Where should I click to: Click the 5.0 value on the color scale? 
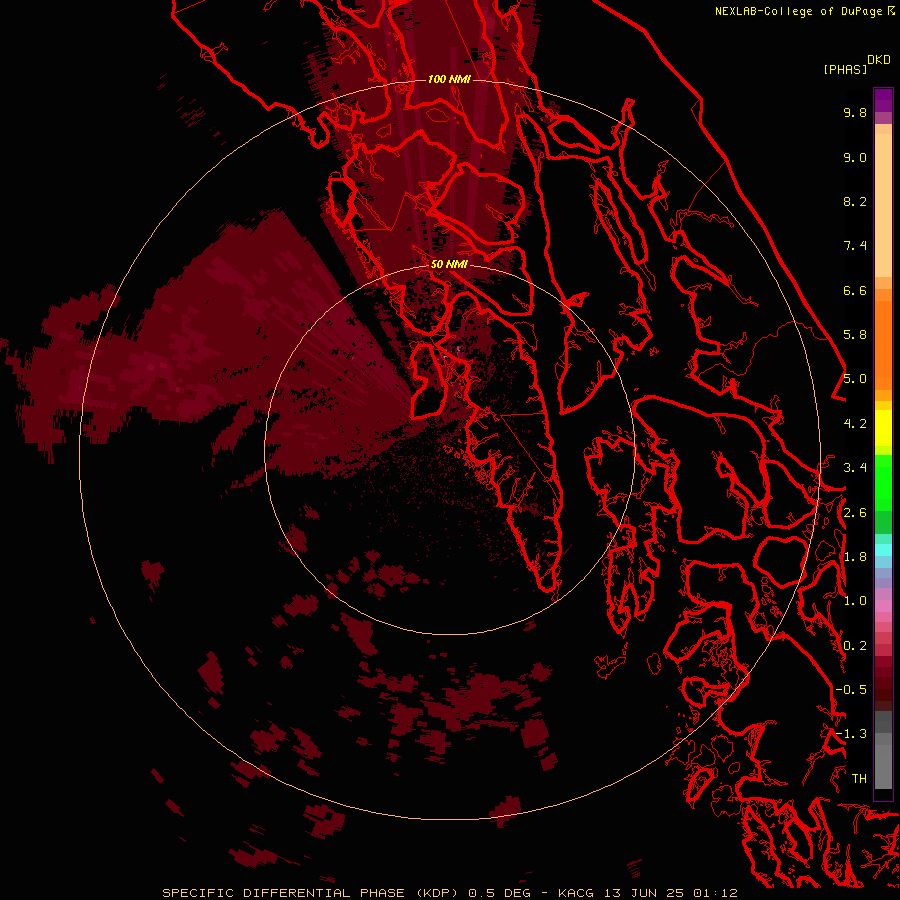tap(855, 379)
